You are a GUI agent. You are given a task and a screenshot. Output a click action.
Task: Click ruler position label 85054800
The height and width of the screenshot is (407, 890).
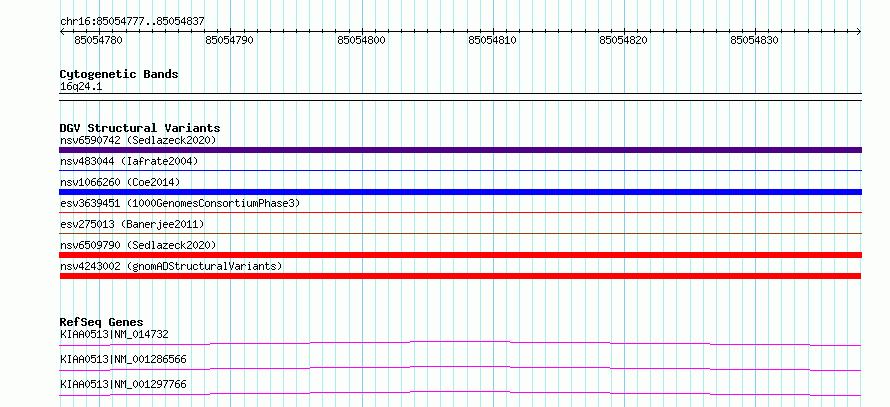(361, 40)
